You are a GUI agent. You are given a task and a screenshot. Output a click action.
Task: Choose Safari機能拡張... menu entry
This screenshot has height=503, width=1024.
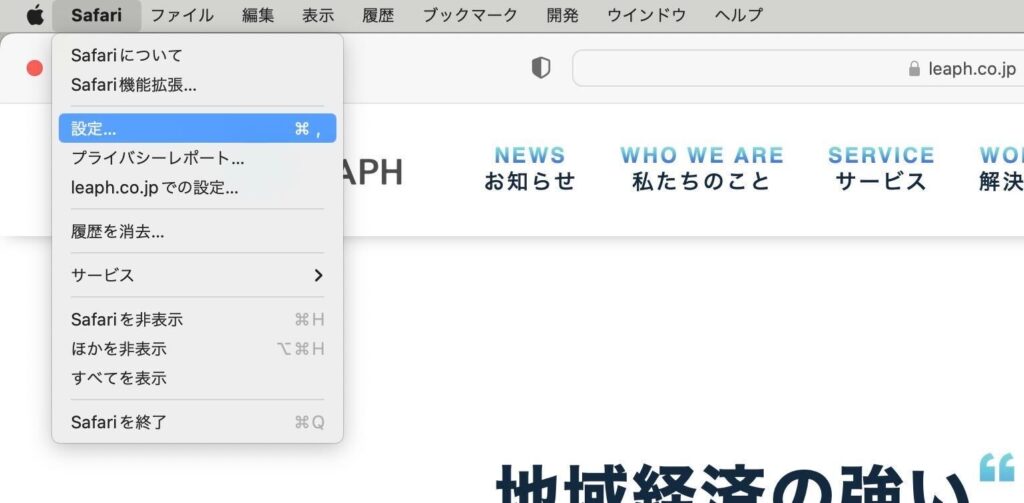(x=197, y=85)
